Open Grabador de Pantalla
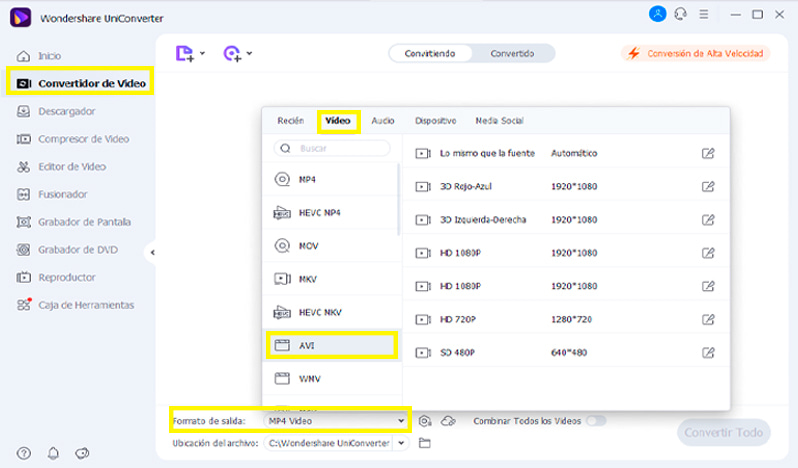The height and width of the screenshot is (468, 798). click(73, 222)
